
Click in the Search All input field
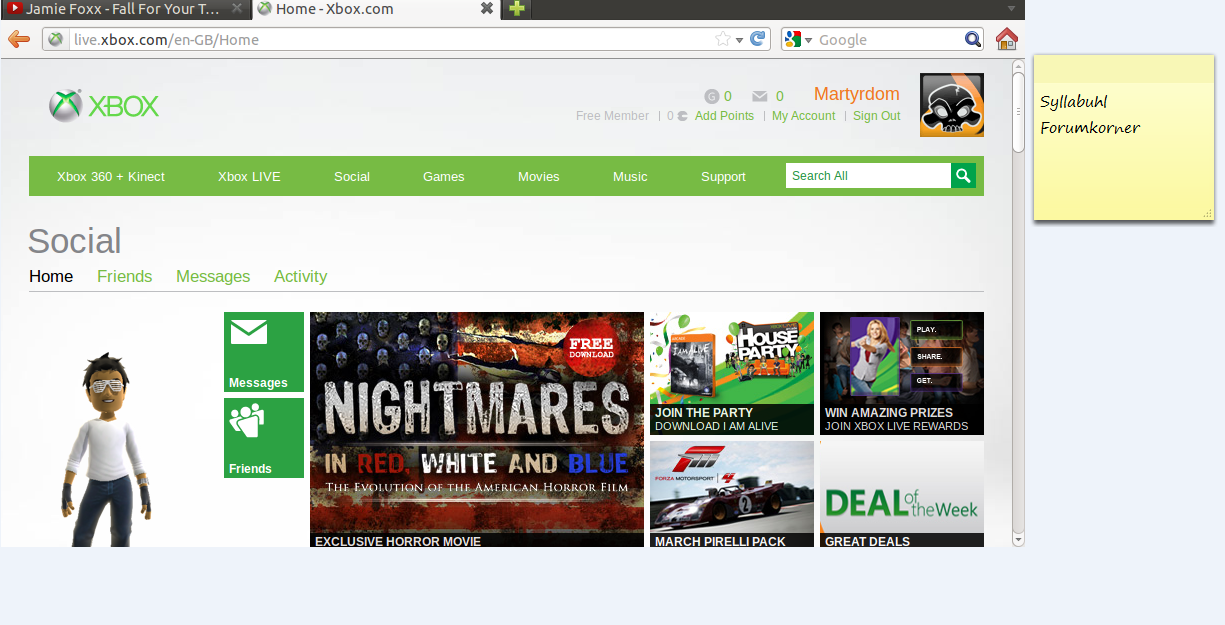coord(868,176)
